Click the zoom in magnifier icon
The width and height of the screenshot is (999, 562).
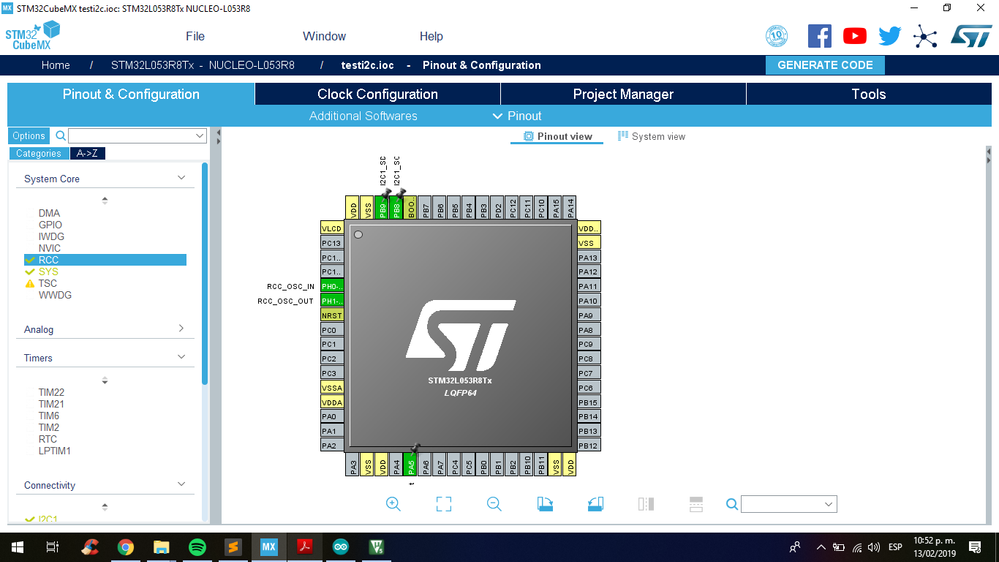[x=393, y=504]
